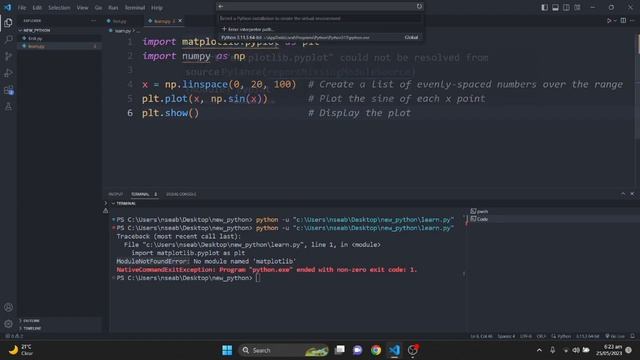Click the interpreter search input field
This screenshot has height=360, width=640.
click(x=320, y=18)
